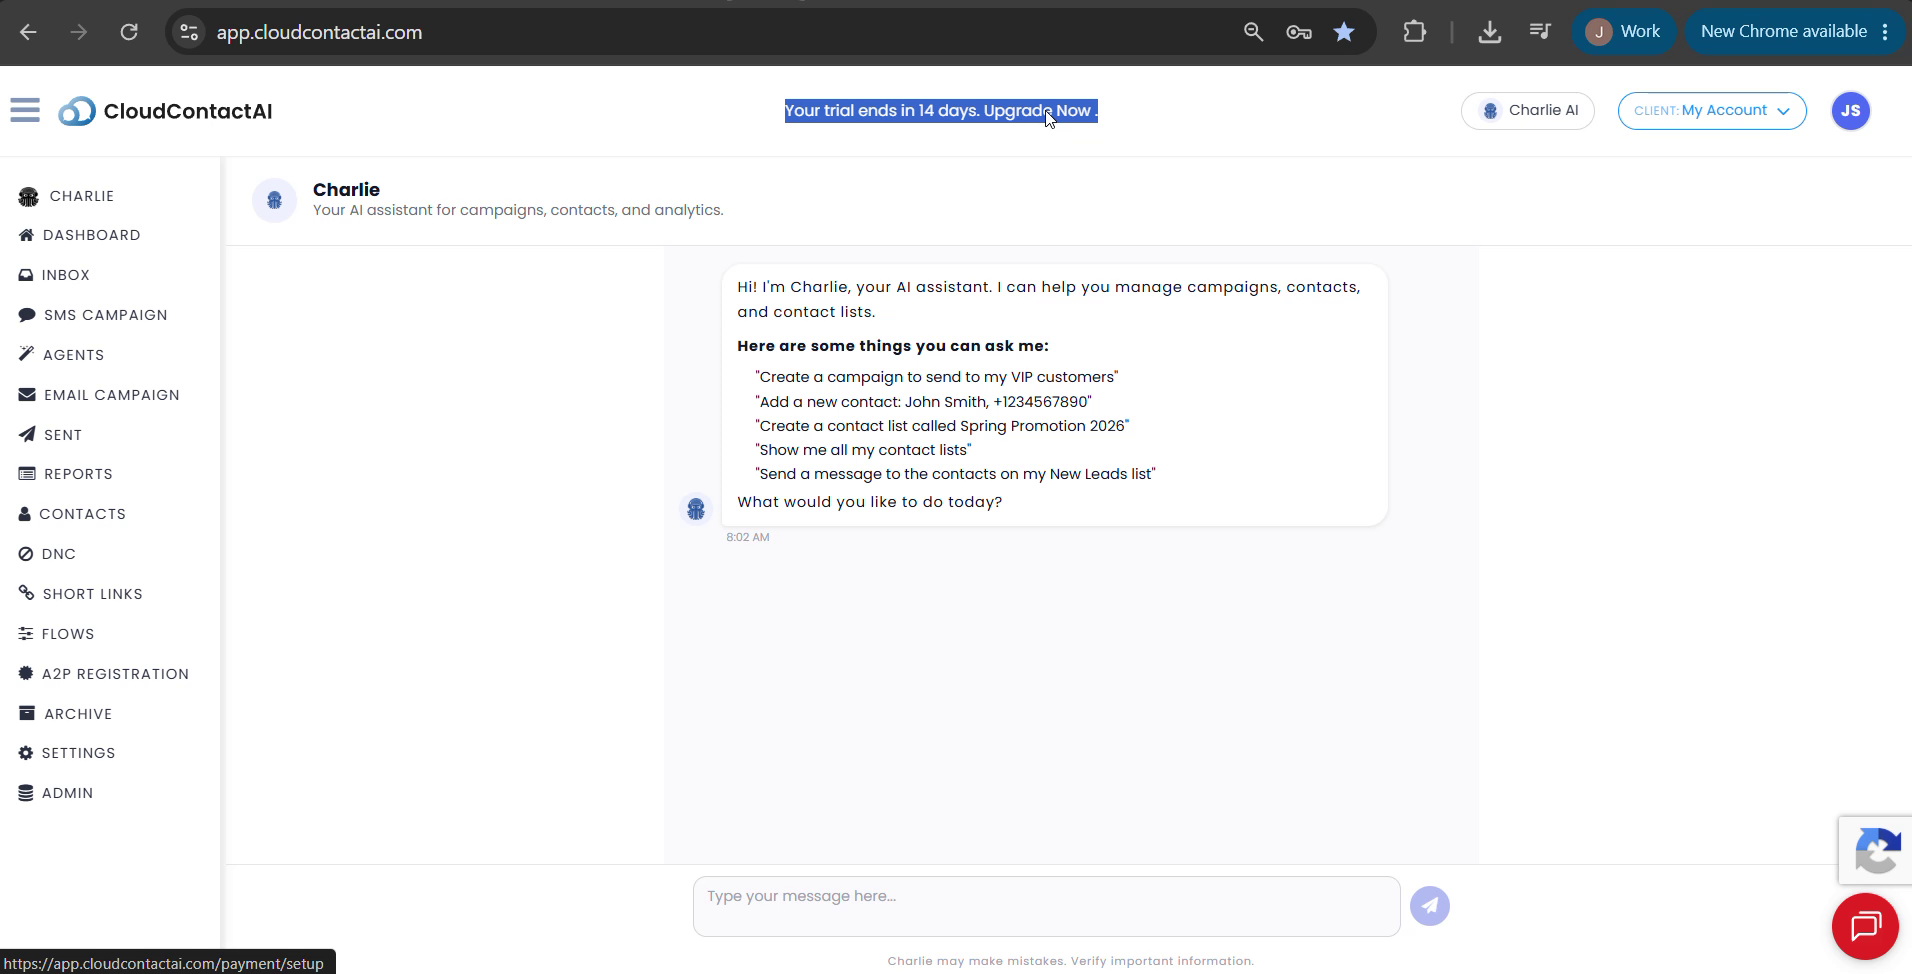The image size is (1912, 974).
Task: Click Charlie avatar in page header
Action: pyautogui.click(x=274, y=200)
